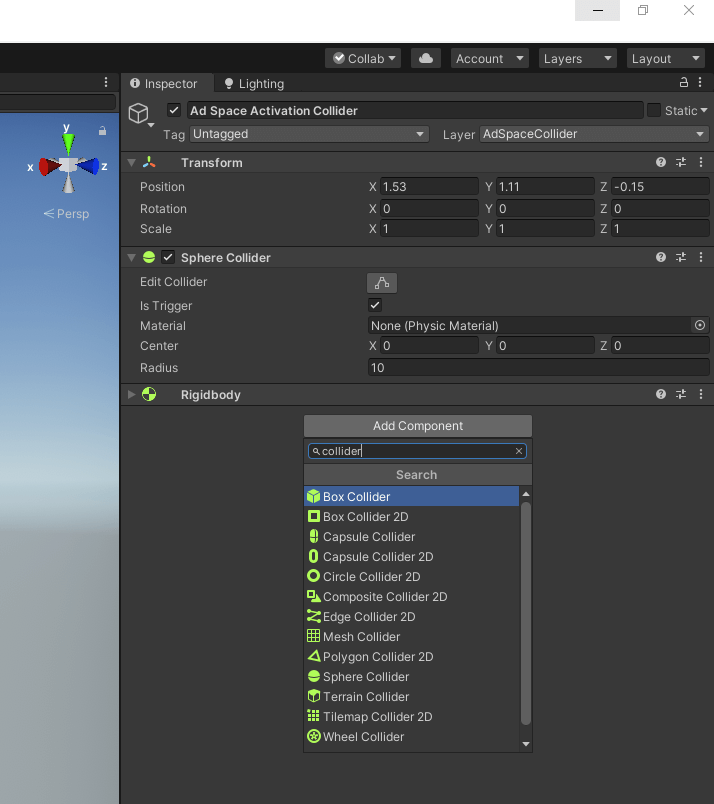
Task: Click scrollbar down arrow in component list
Action: click(x=526, y=743)
